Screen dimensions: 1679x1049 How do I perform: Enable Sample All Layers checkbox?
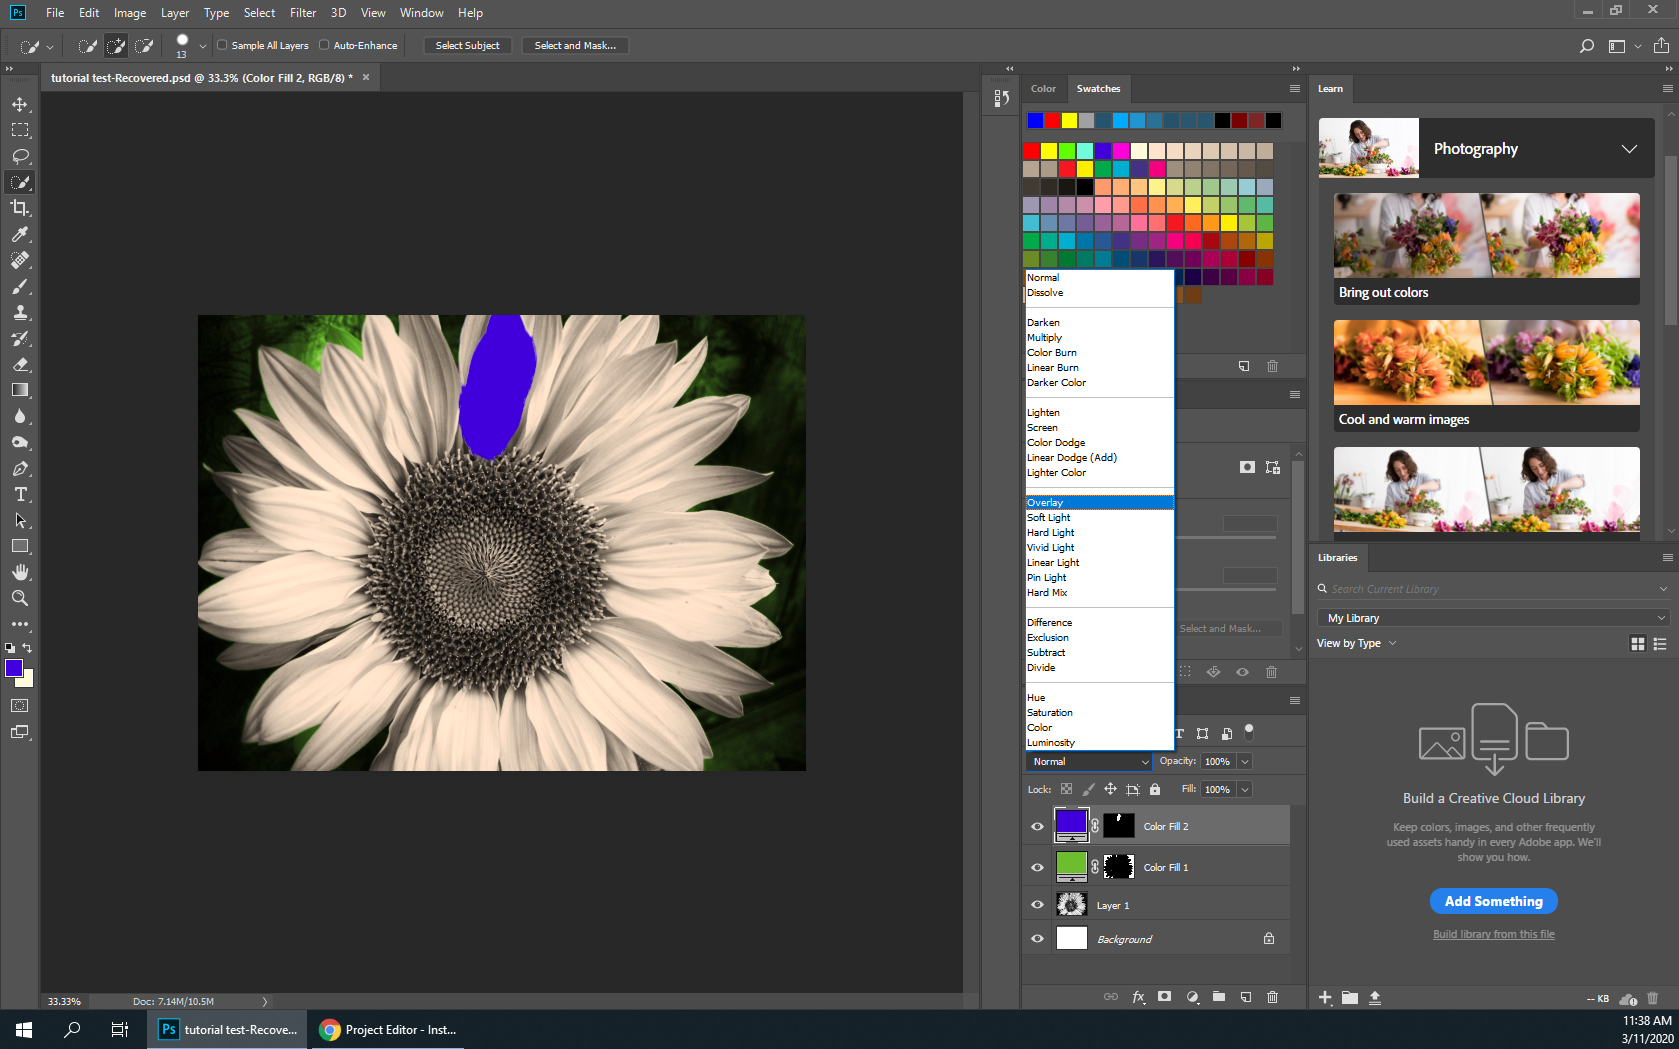(x=222, y=45)
